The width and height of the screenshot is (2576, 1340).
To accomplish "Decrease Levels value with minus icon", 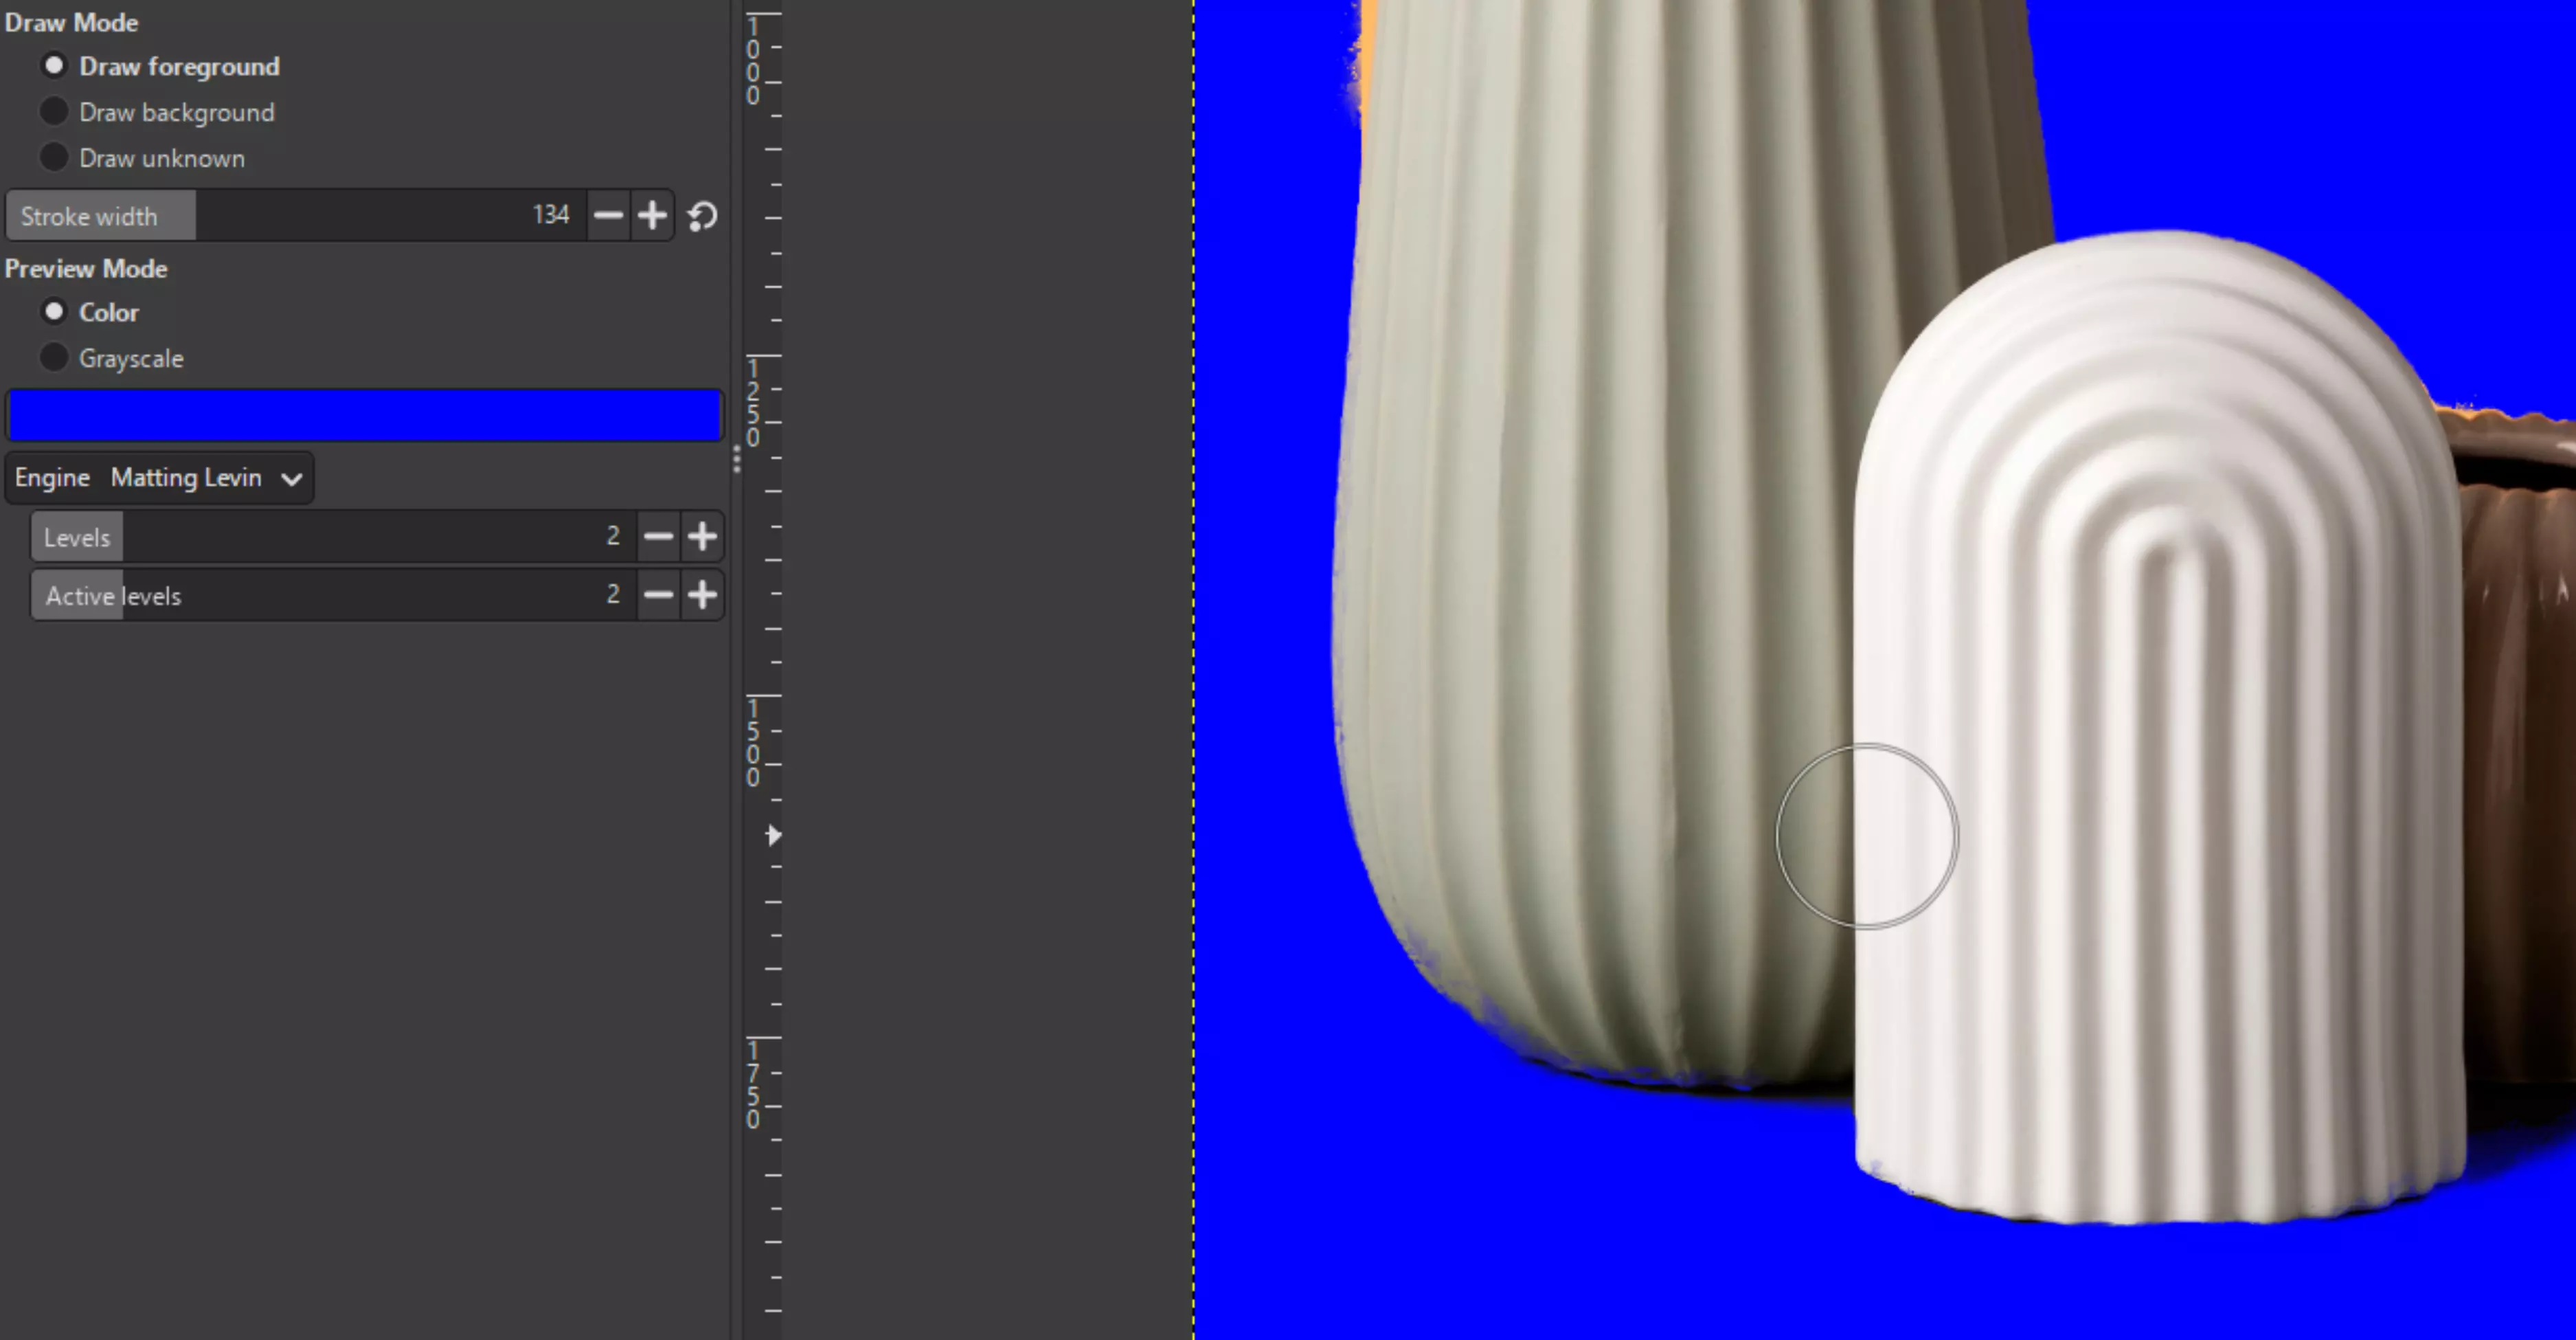I will point(658,537).
